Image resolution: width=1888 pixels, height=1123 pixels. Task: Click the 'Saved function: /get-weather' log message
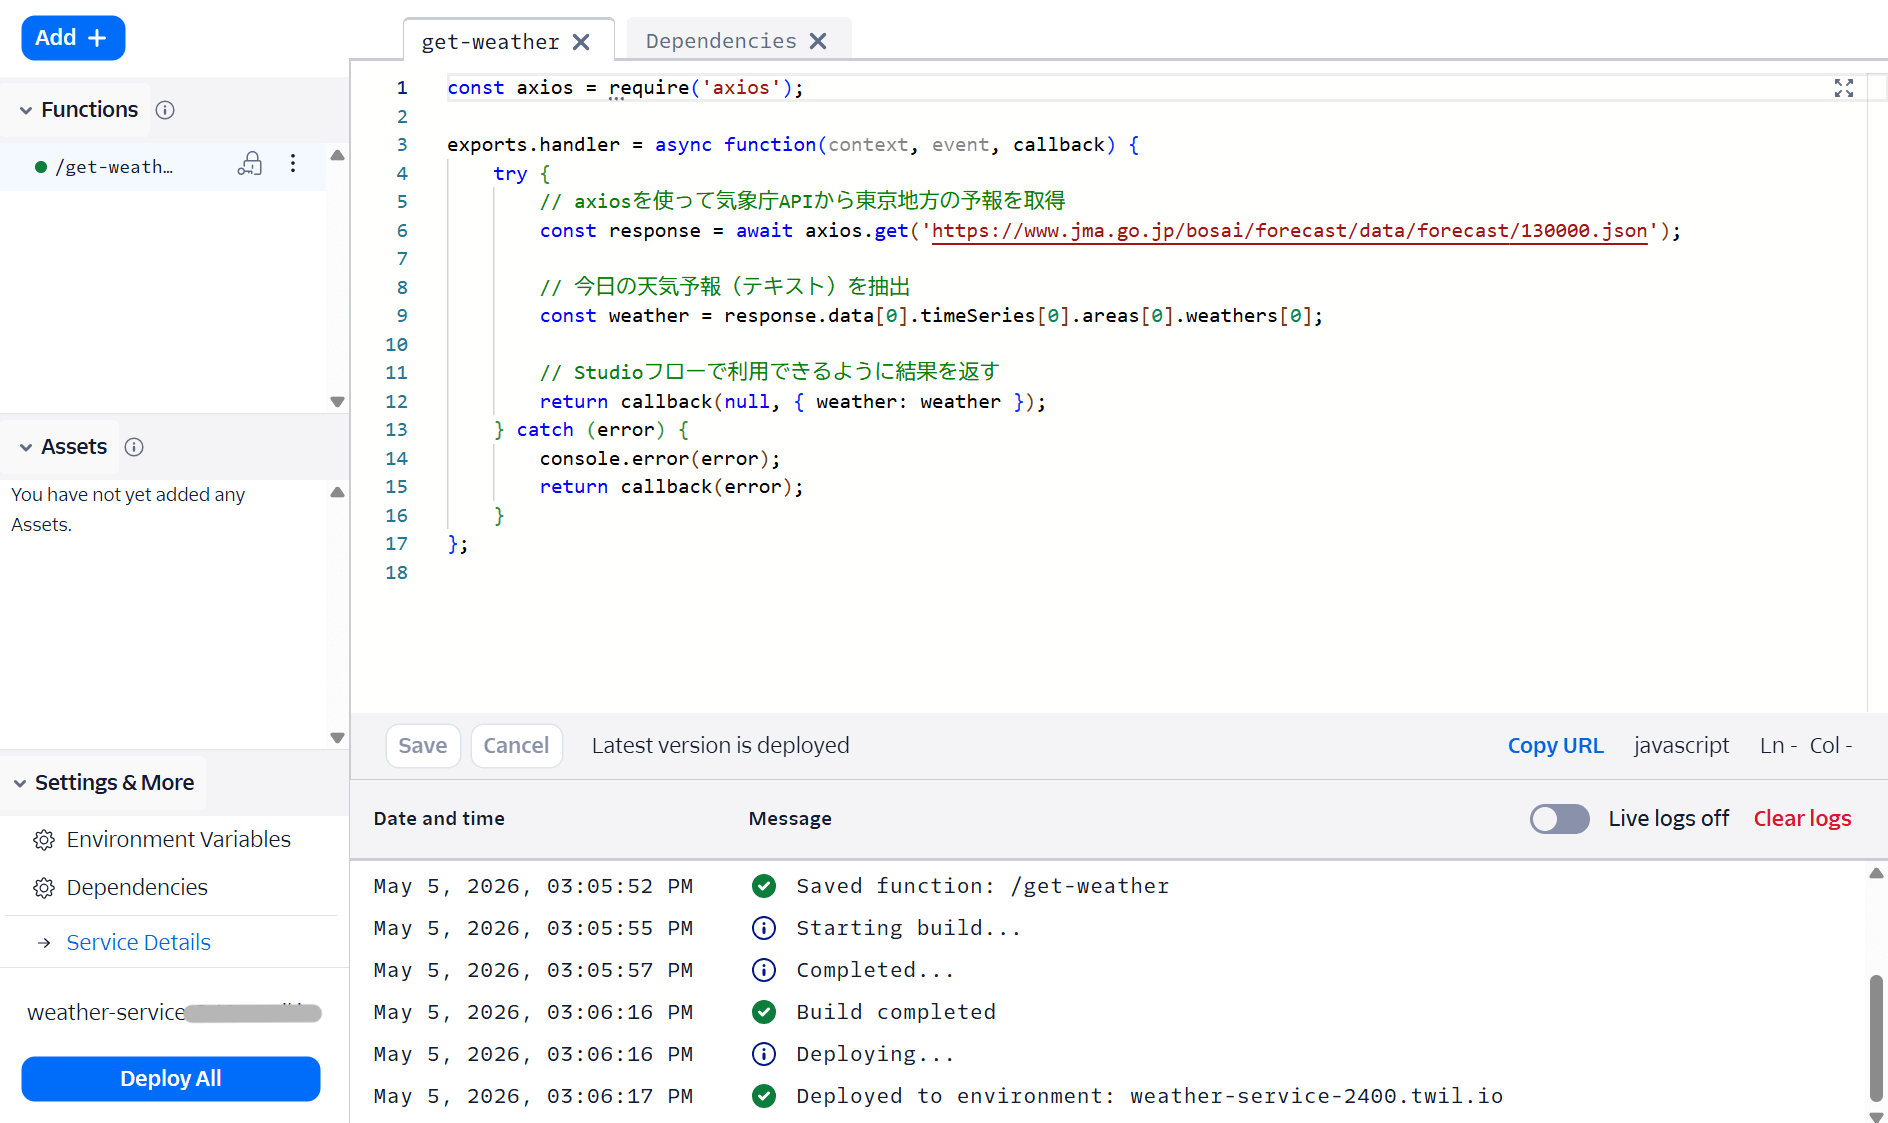coord(982,886)
